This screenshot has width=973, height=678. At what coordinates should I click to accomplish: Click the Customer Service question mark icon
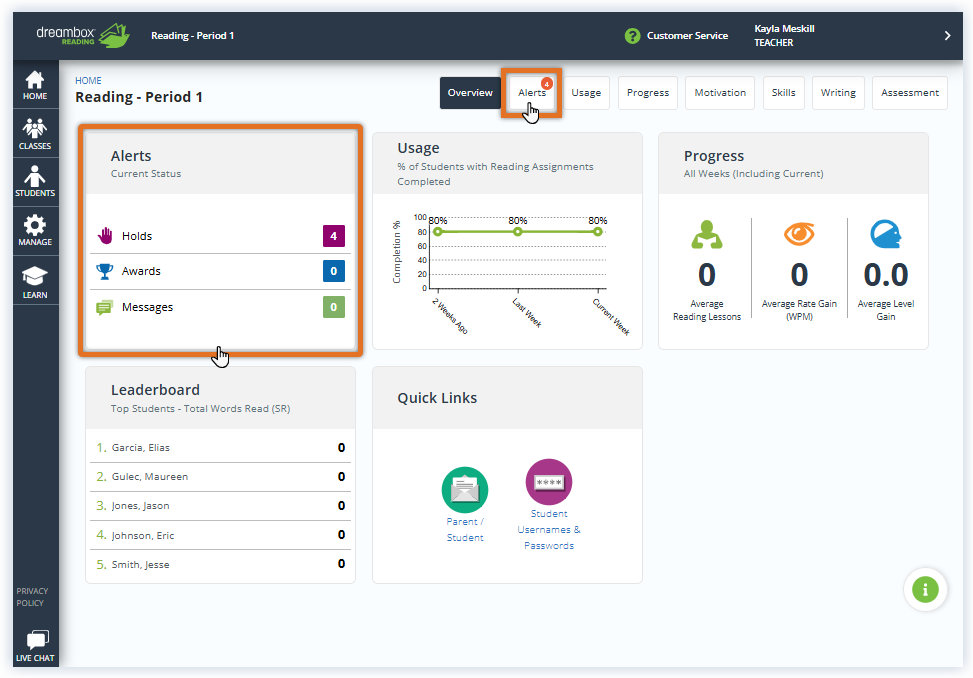click(x=633, y=35)
